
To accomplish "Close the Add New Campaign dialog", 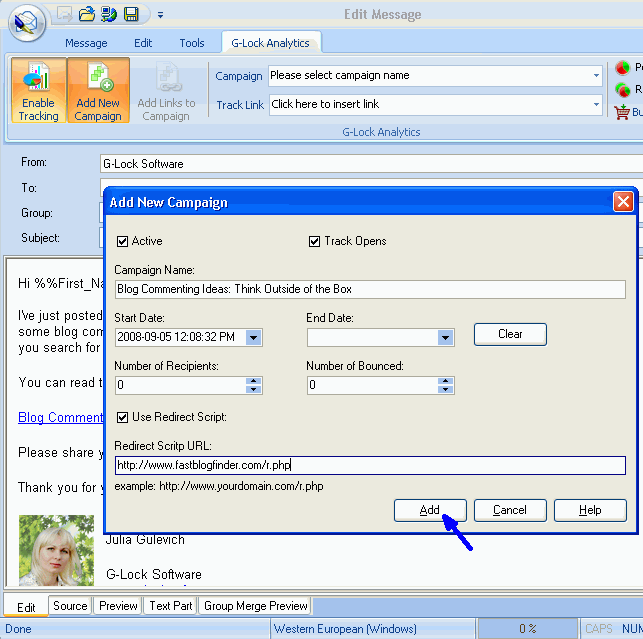I will 623,202.
